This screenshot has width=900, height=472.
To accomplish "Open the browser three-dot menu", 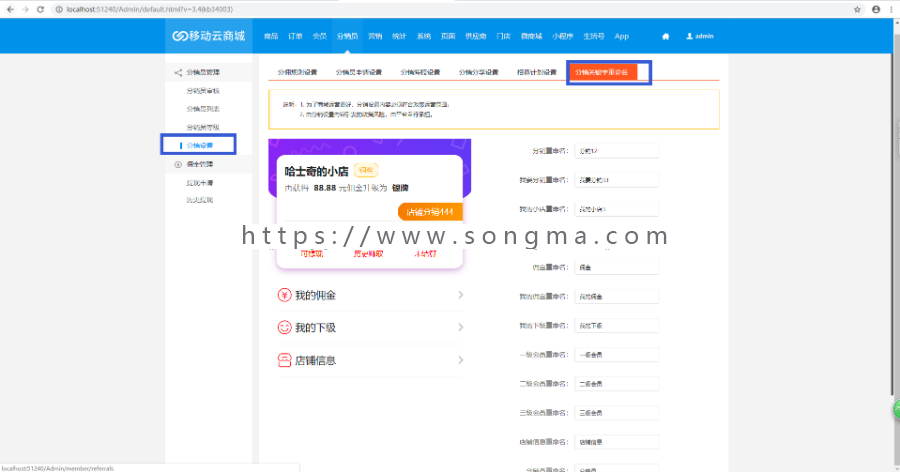I will point(891,9).
